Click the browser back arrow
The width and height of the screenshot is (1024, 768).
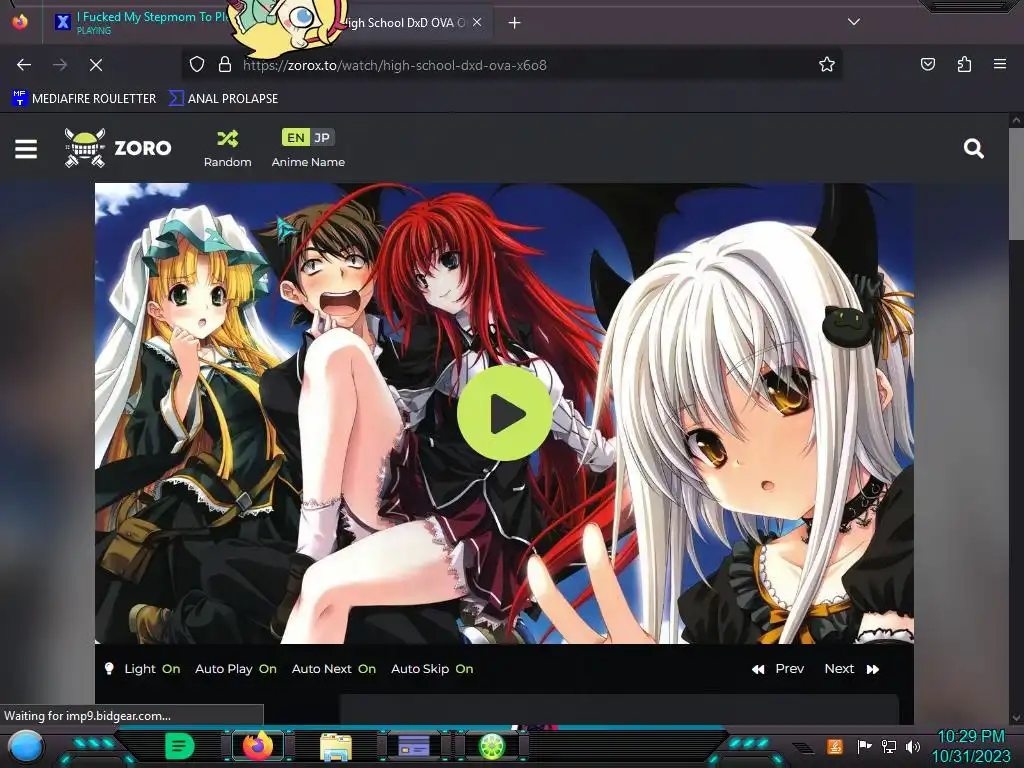click(x=24, y=65)
